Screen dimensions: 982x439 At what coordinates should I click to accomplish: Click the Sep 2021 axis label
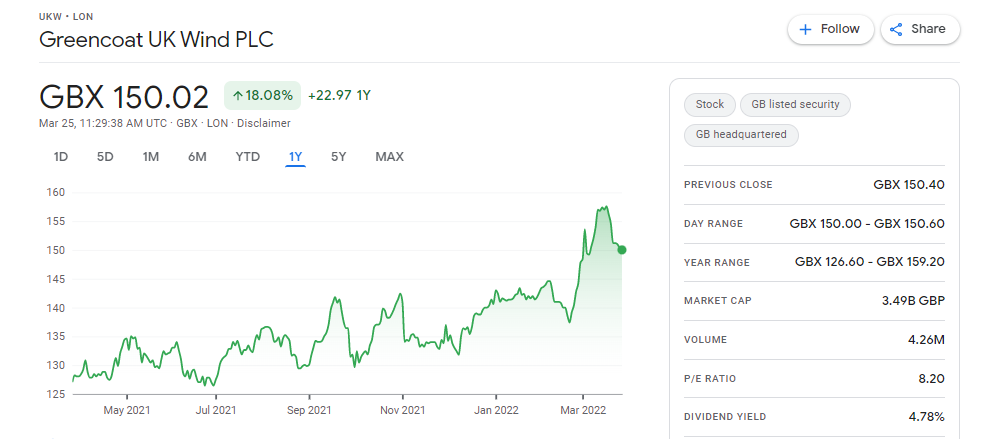pyautogui.click(x=309, y=411)
